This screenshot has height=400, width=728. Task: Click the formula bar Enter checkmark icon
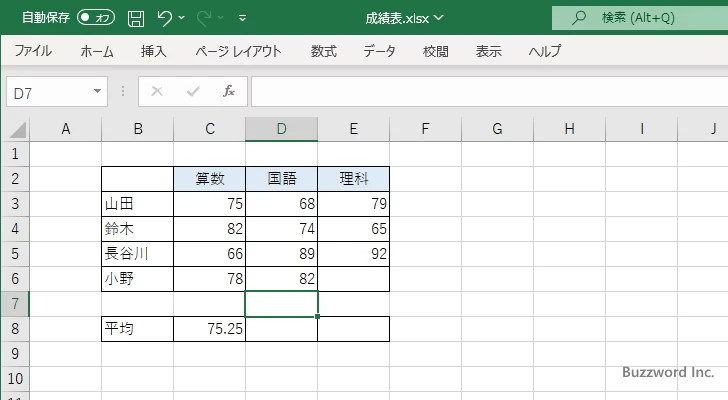tap(192, 91)
